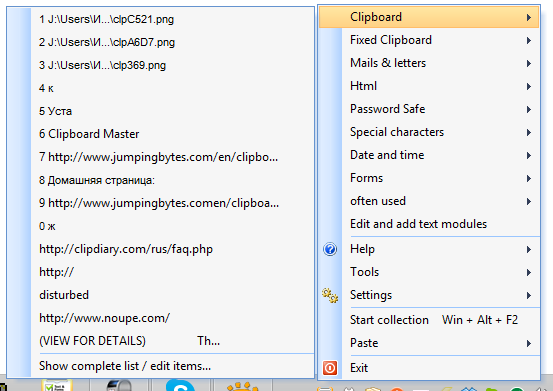
Task: Expand the Fixed Clipboard submenu arrow
Action: (x=528, y=40)
